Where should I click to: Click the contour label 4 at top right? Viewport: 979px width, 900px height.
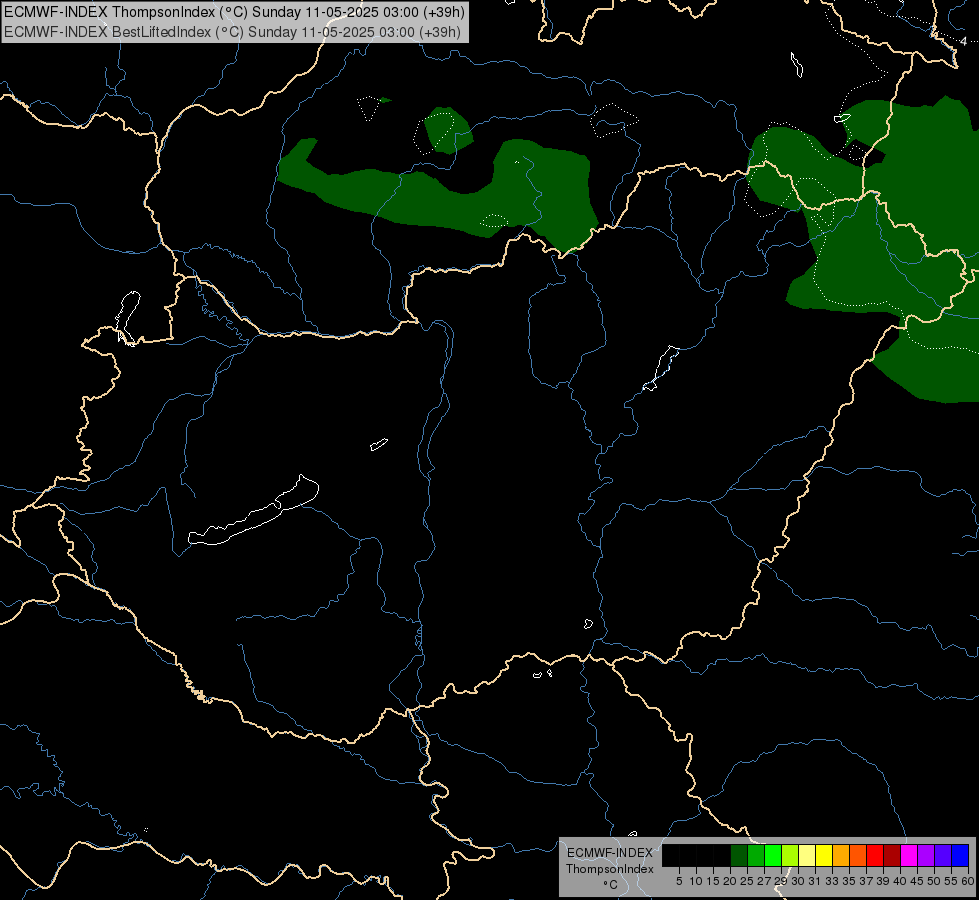click(x=963, y=41)
